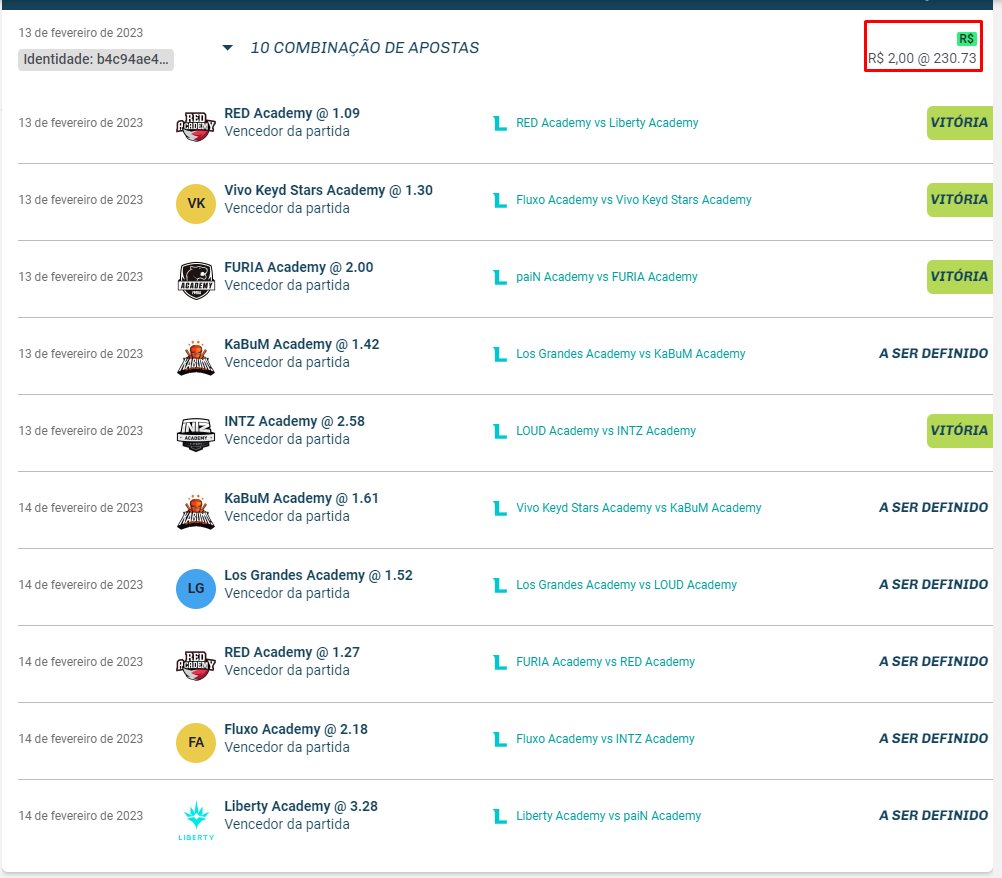Click League icon beside Fluxo vs INTZ
1002x878 pixels.
point(500,739)
